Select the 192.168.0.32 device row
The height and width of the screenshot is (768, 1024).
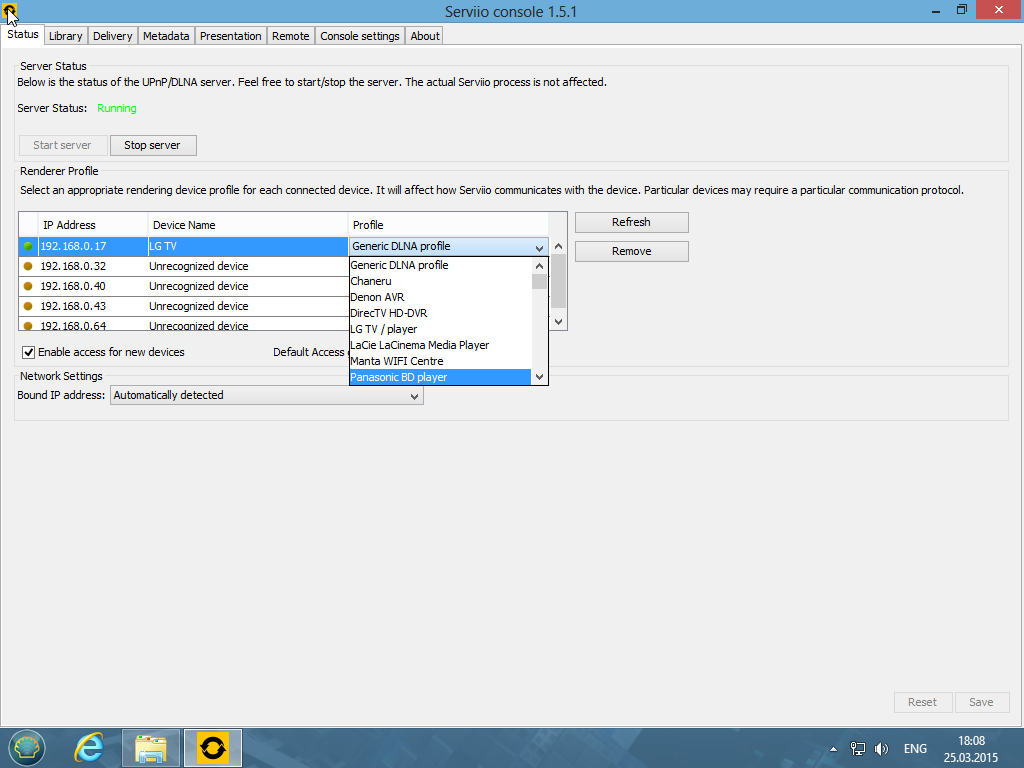[x=200, y=266]
